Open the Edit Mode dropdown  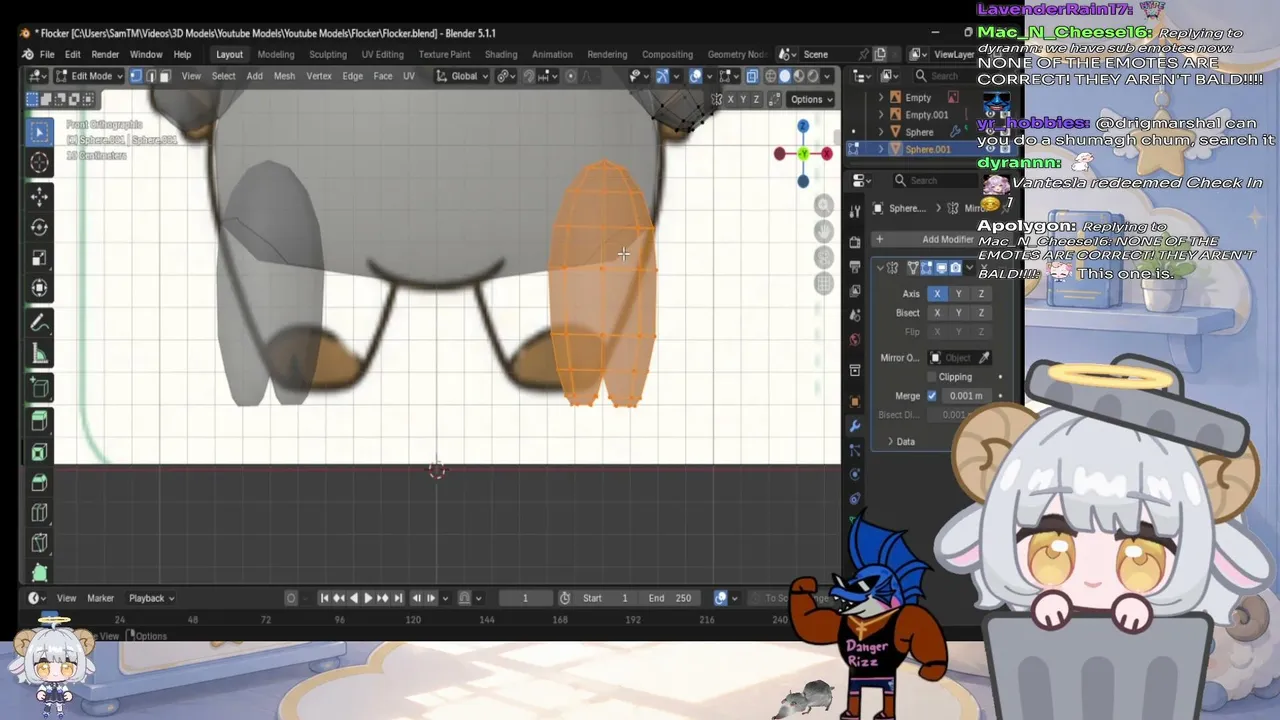[x=89, y=76]
